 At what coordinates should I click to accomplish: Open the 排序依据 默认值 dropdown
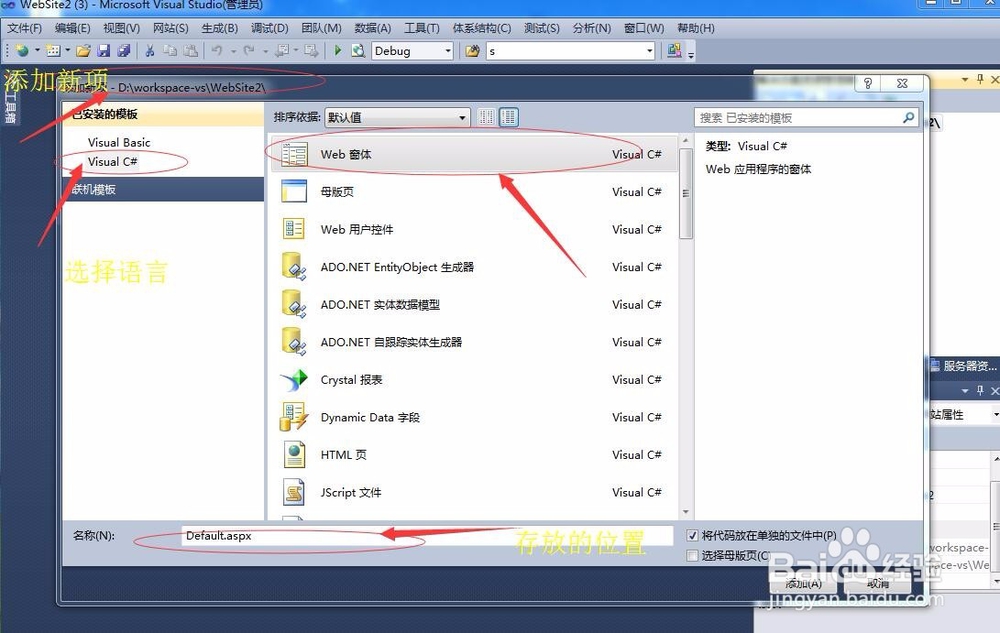point(397,117)
